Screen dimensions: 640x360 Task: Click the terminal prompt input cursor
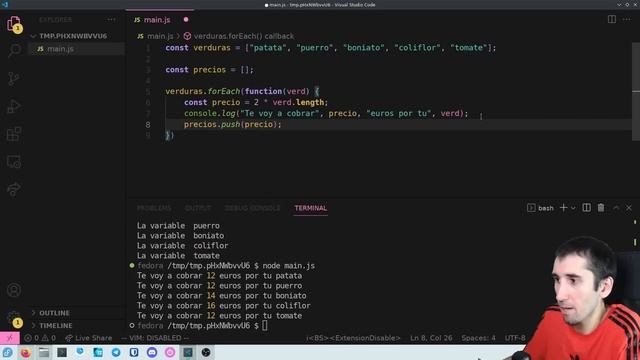pos(265,326)
